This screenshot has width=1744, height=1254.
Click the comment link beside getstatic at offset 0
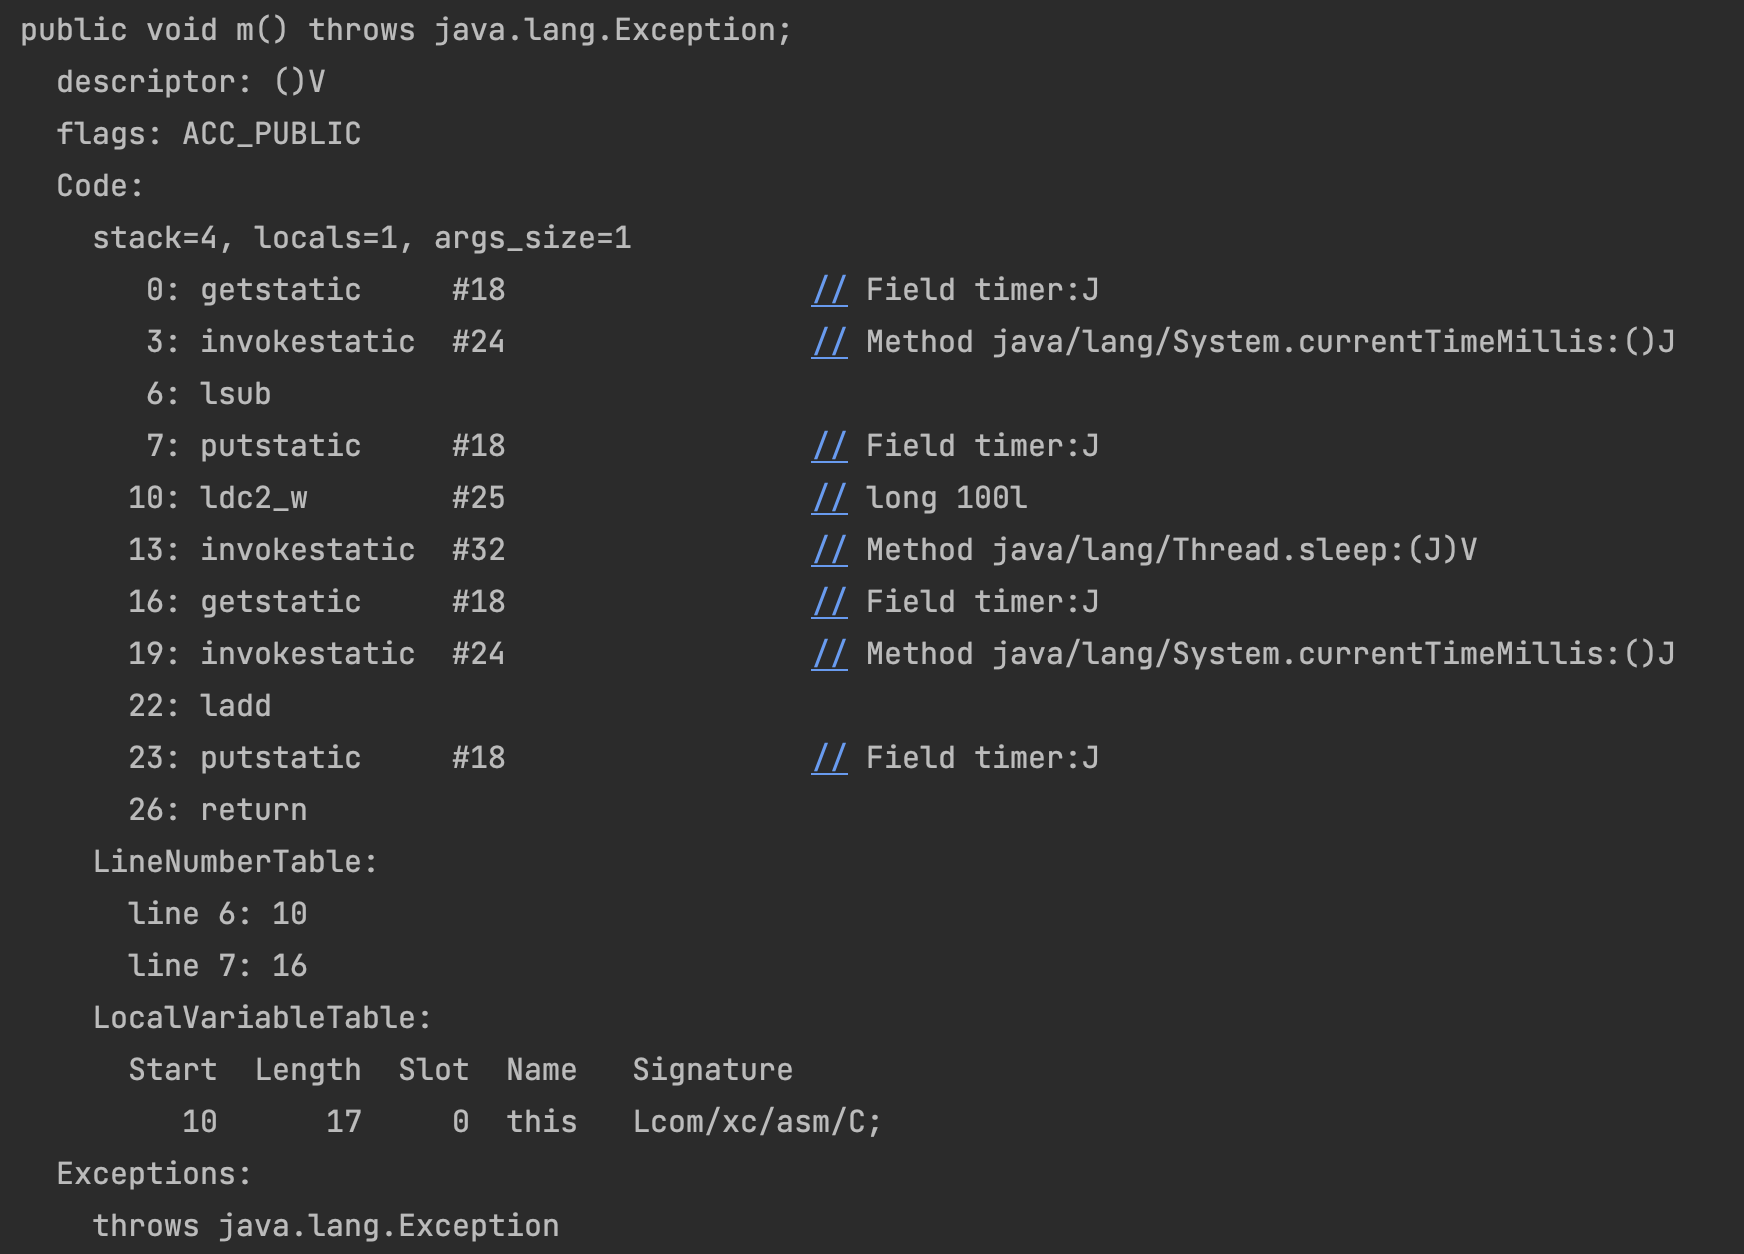829,290
